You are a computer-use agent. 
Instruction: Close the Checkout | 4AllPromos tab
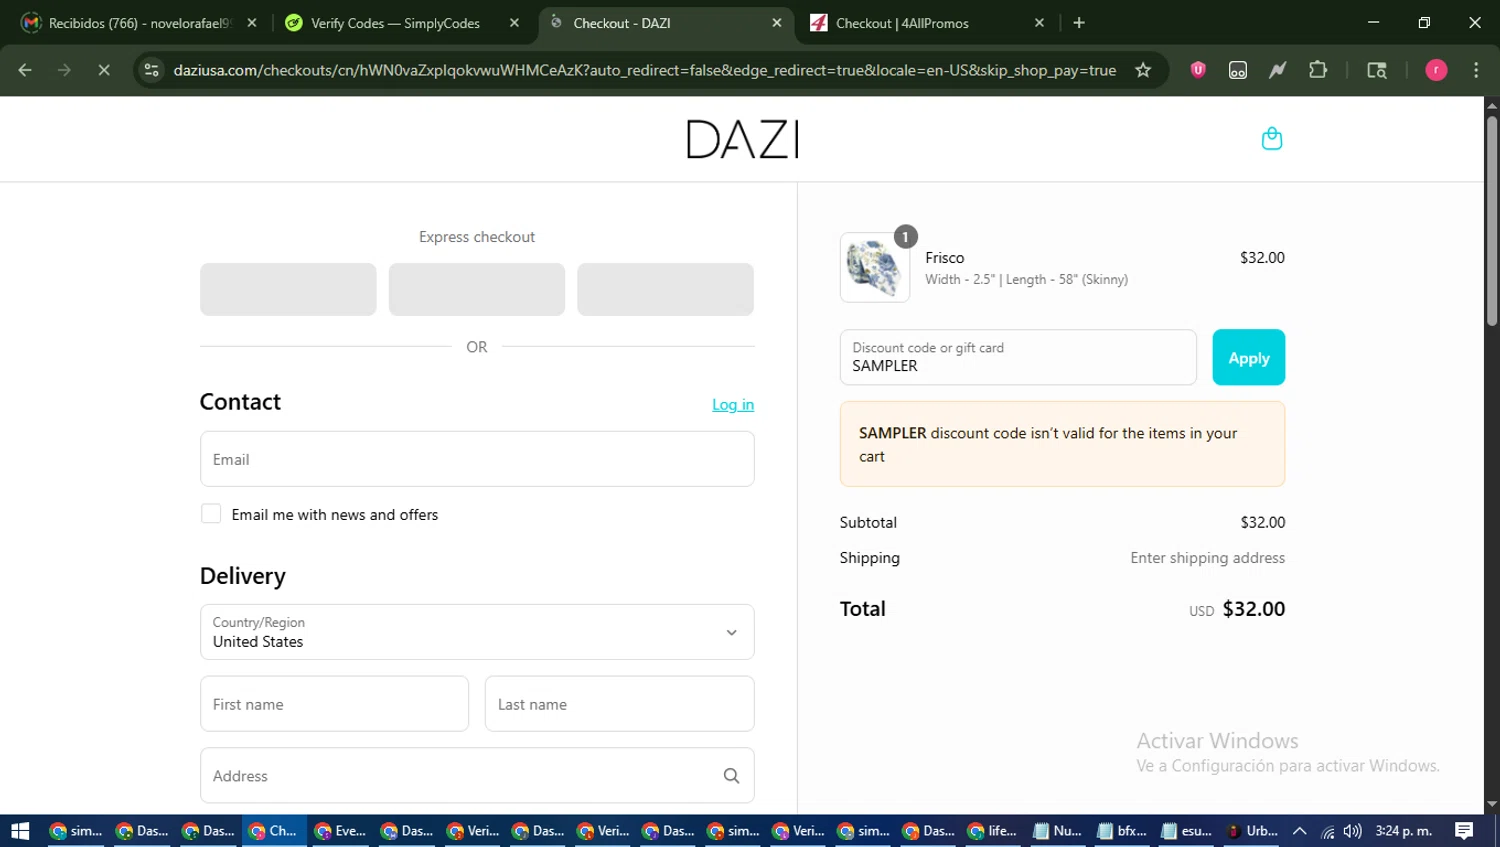coord(1039,23)
